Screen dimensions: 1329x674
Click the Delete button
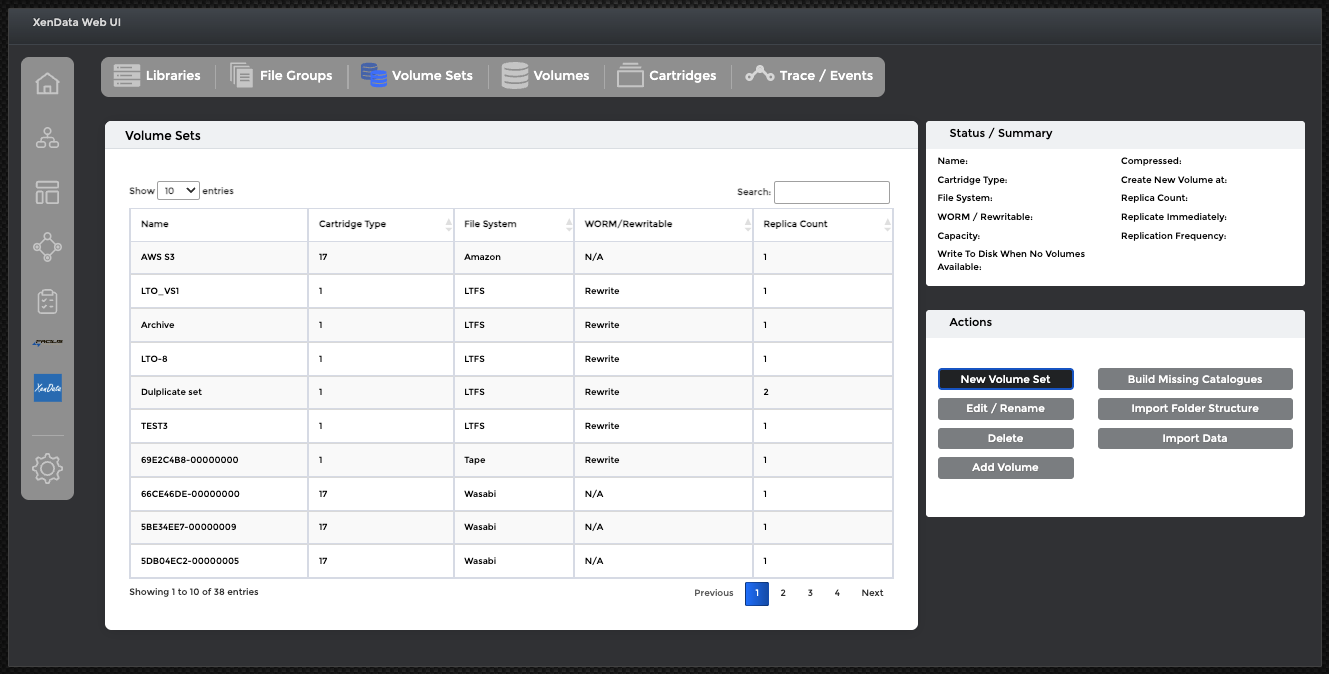(x=1006, y=438)
